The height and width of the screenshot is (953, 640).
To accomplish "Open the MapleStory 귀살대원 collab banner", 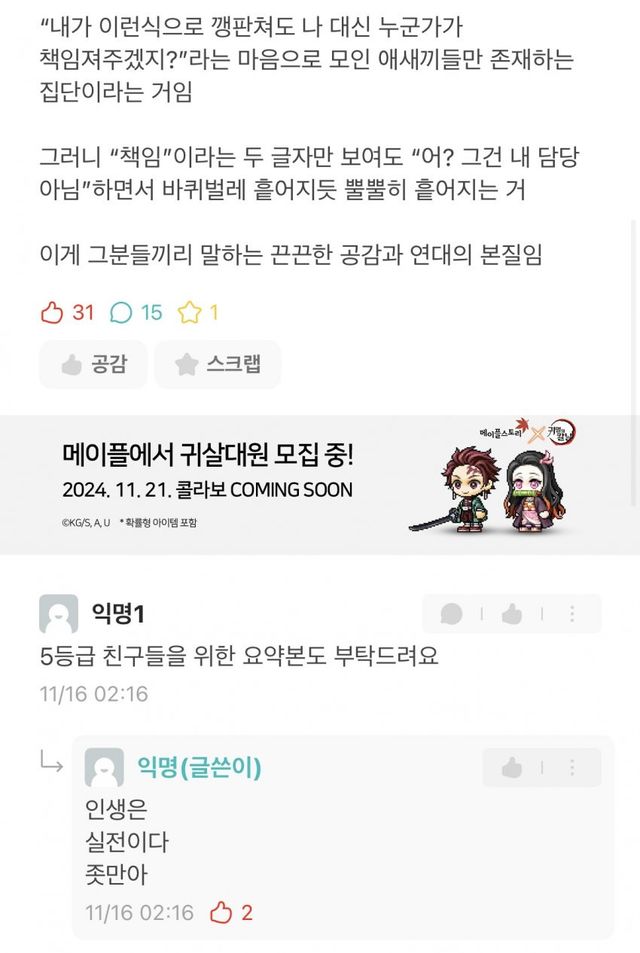I will tap(320, 484).
